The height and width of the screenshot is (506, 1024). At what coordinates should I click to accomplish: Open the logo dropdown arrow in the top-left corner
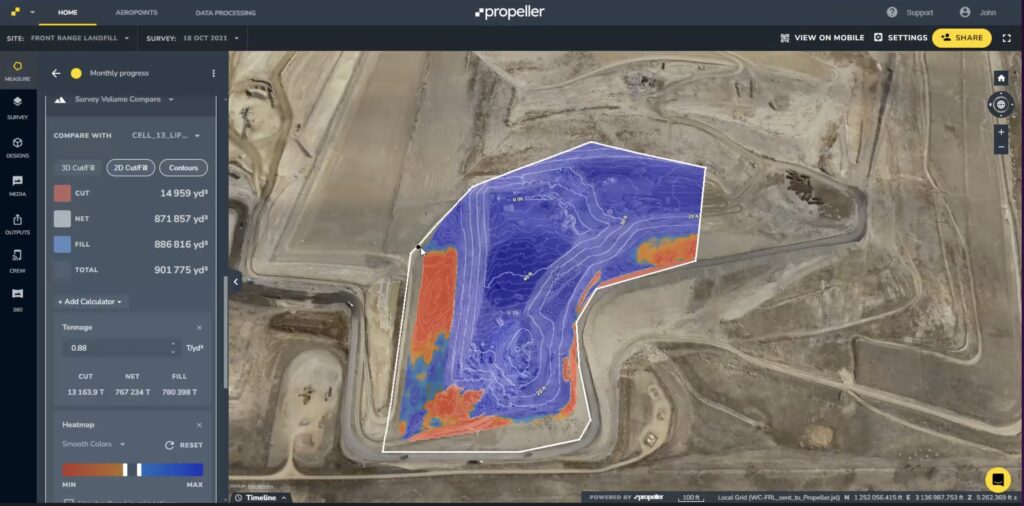[x=33, y=12]
